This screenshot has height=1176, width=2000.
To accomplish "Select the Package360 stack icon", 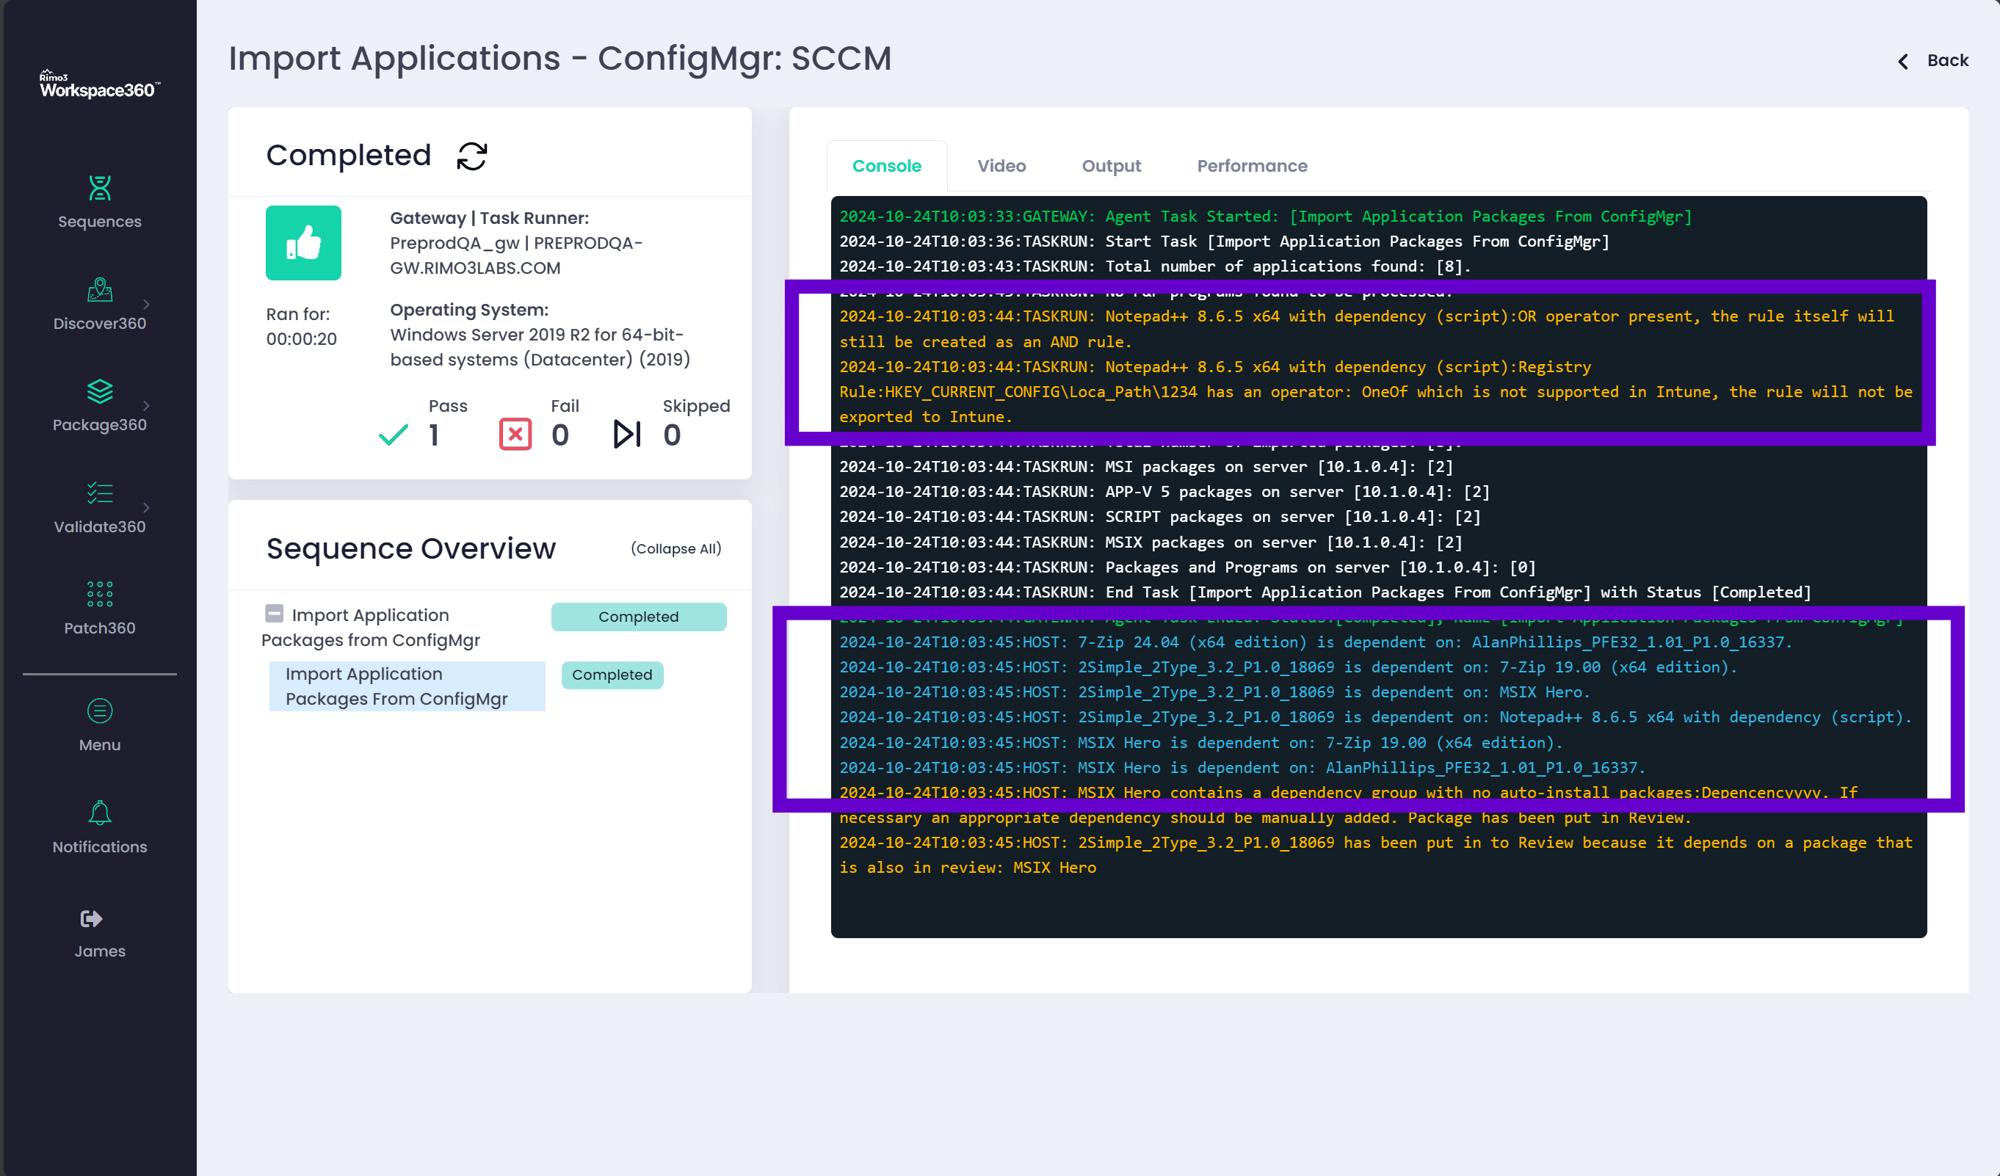I will [99, 391].
